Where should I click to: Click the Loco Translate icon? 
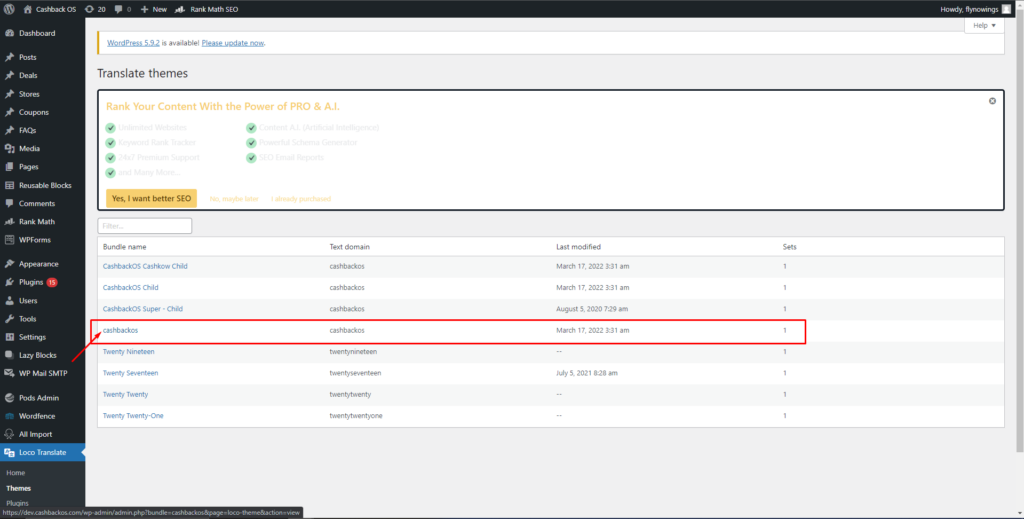[9, 452]
